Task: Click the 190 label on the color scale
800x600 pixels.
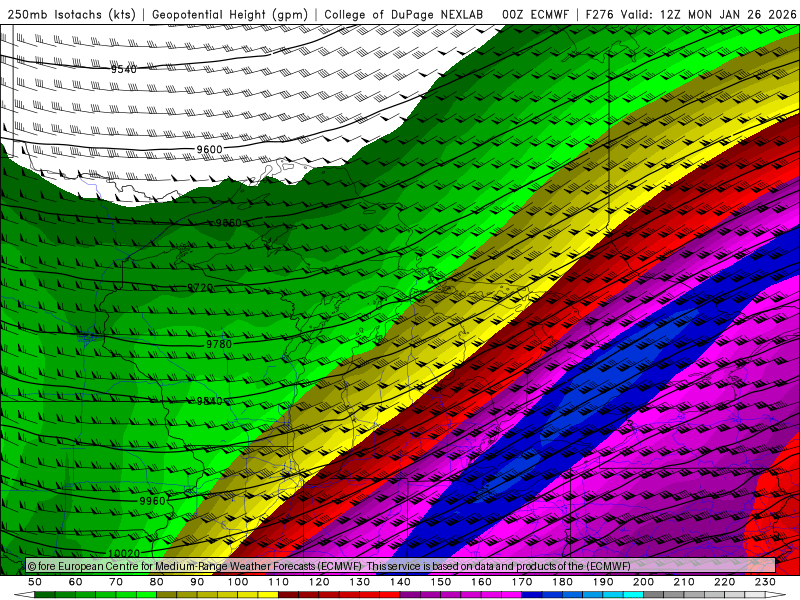Action: pos(603,582)
